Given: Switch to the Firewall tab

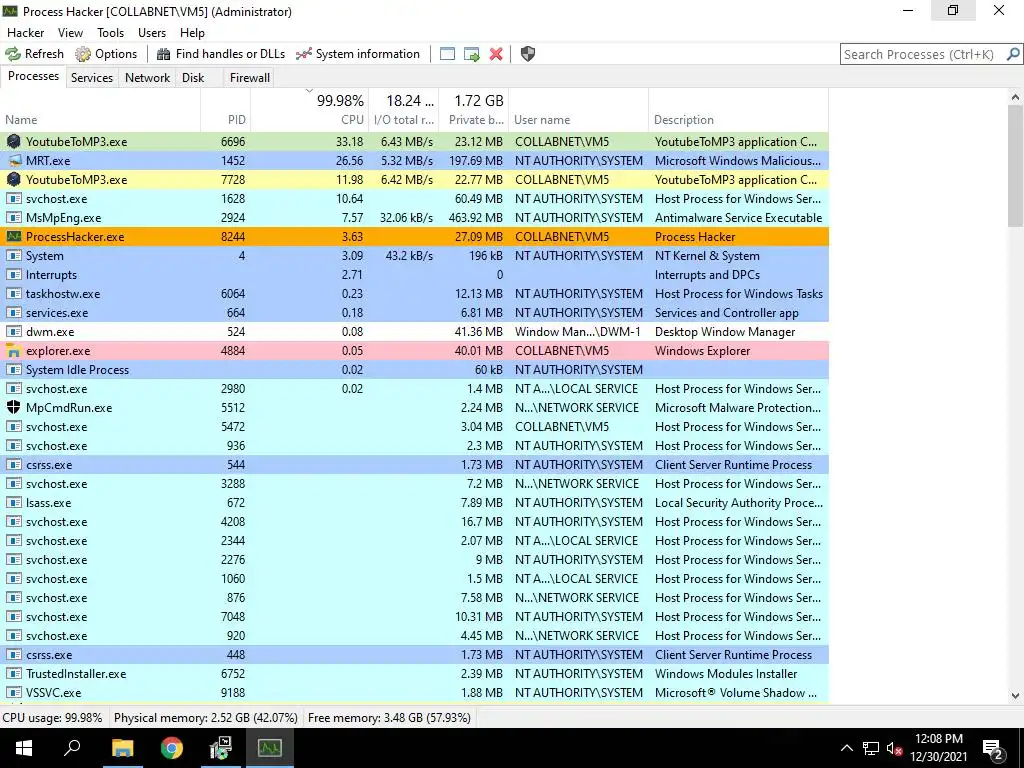Looking at the screenshot, I should pyautogui.click(x=249, y=78).
